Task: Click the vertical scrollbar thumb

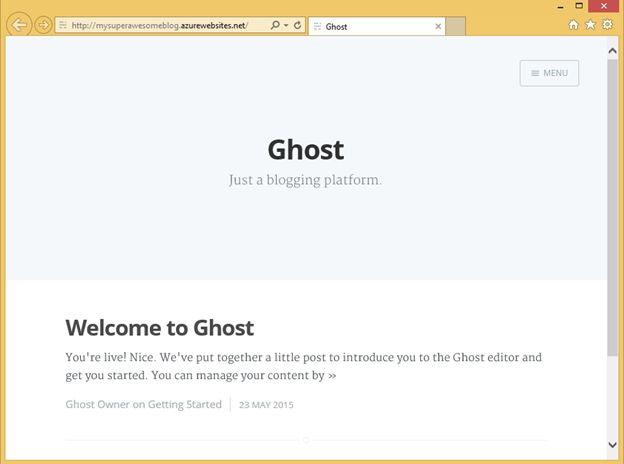Action: tap(612, 208)
